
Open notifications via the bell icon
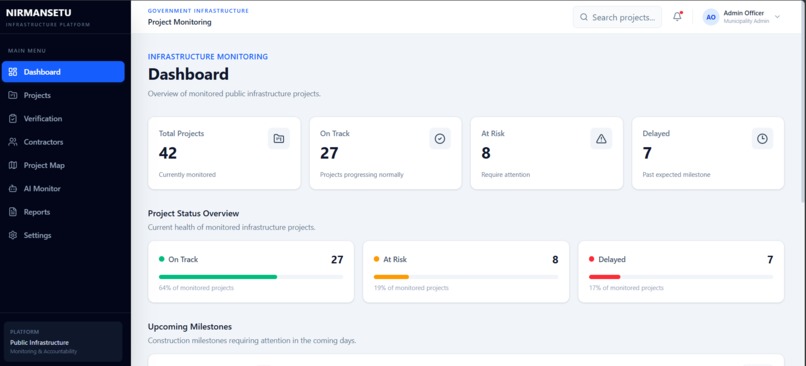click(677, 16)
